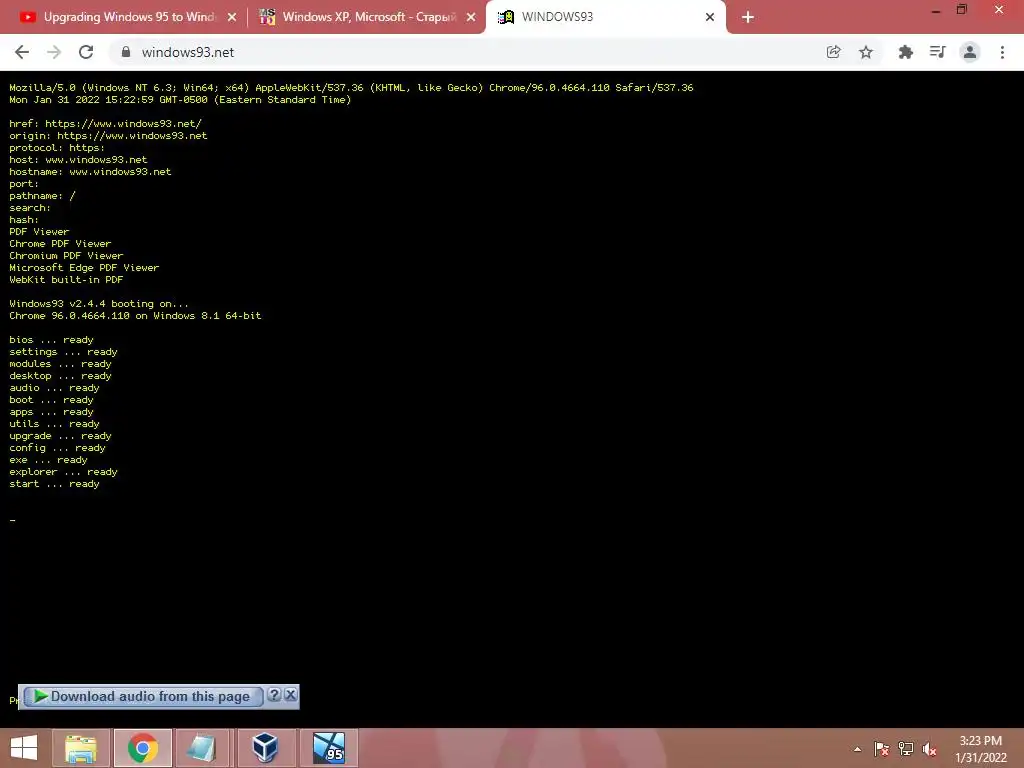This screenshot has height=768, width=1024.
Task: Open the Chrome extensions puzzle icon
Action: click(x=905, y=52)
